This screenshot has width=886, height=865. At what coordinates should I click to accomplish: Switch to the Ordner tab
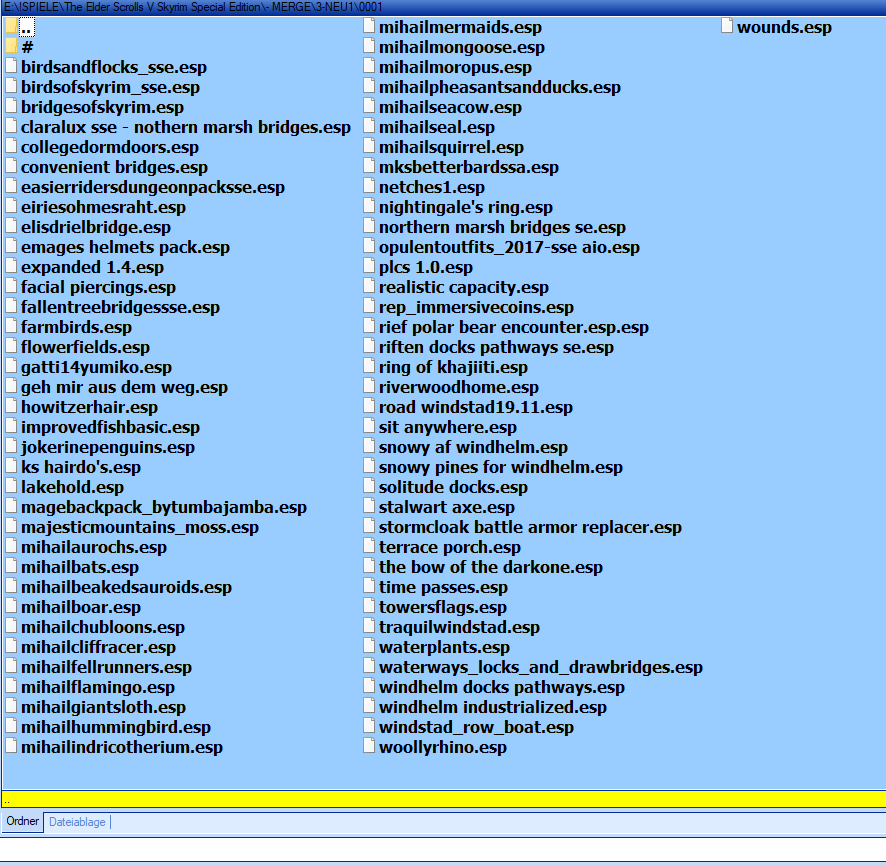[23, 821]
